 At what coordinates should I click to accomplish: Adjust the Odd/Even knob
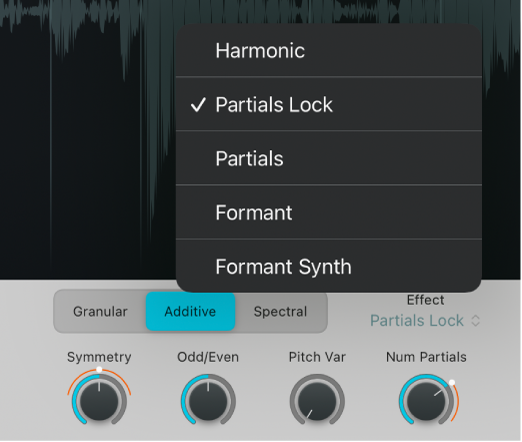pyautogui.click(x=208, y=400)
